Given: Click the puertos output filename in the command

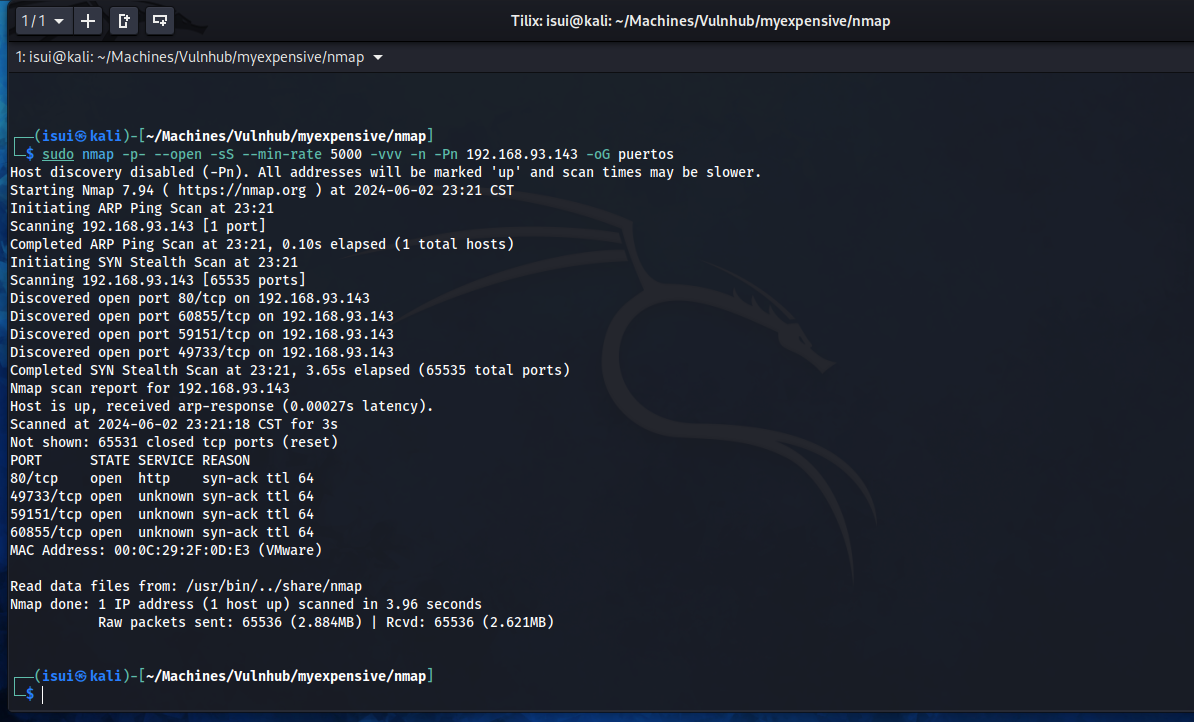Looking at the screenshot, I should point(645,154).
